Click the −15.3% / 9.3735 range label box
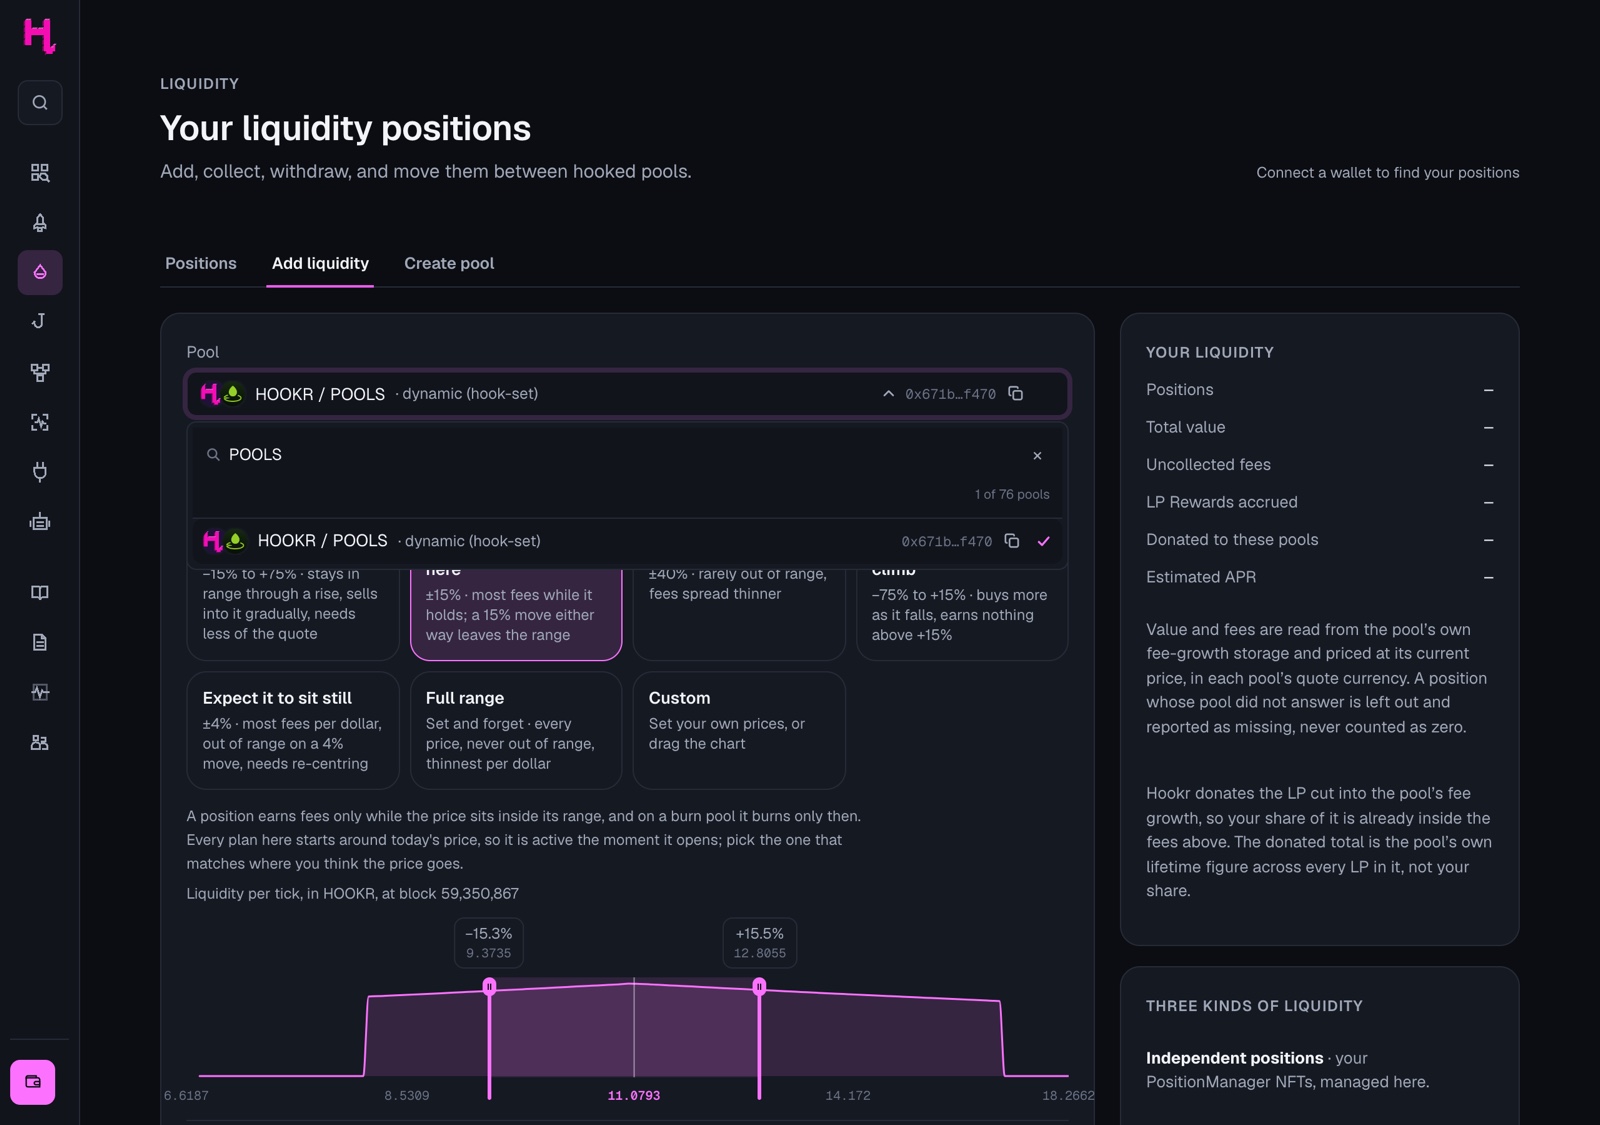 pyautogui.click(x=489, y=943)
